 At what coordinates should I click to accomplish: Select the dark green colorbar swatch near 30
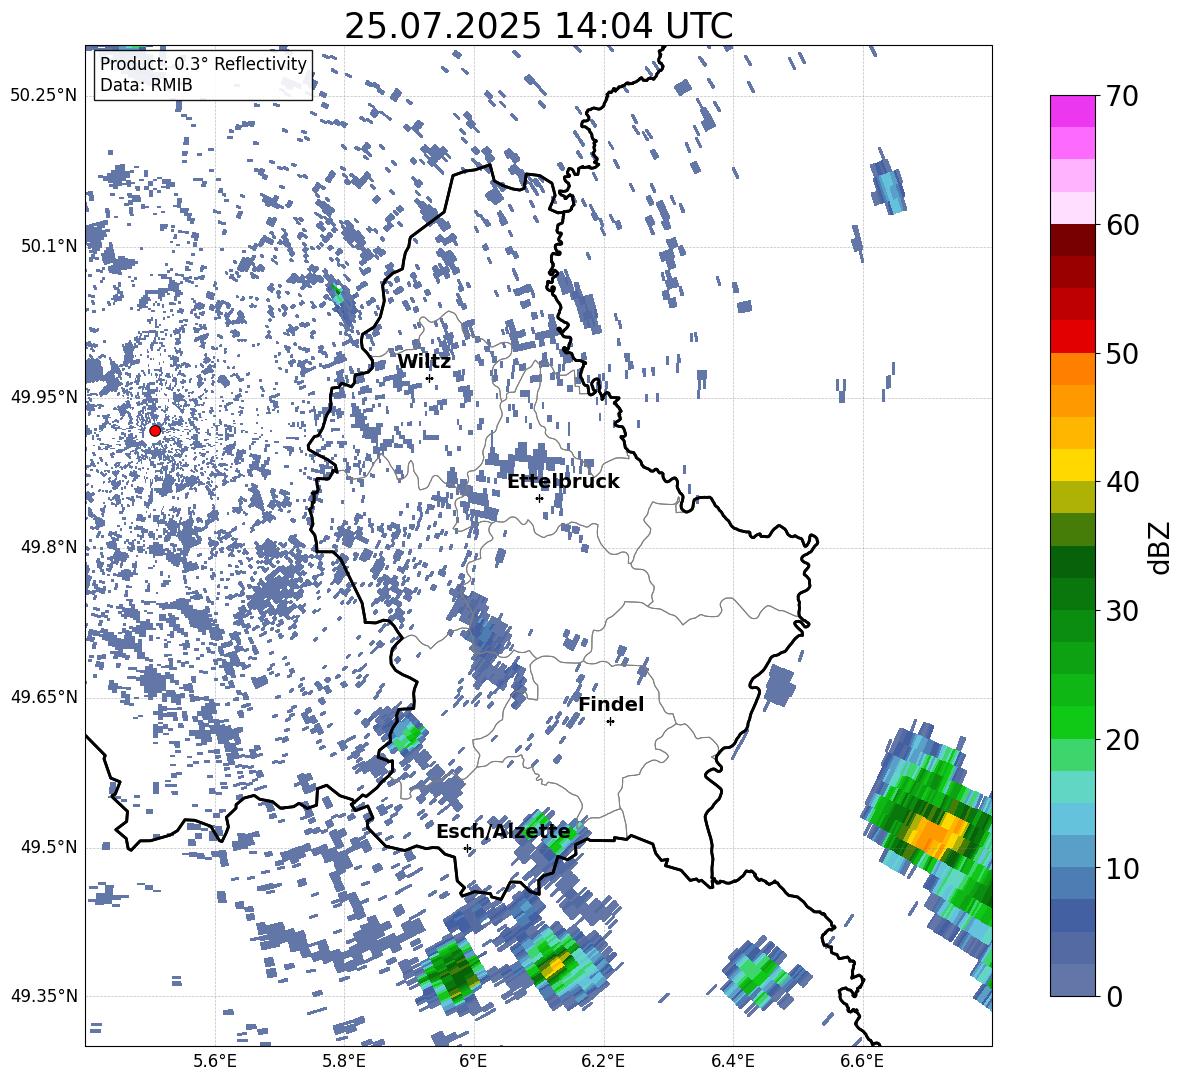1072,595
